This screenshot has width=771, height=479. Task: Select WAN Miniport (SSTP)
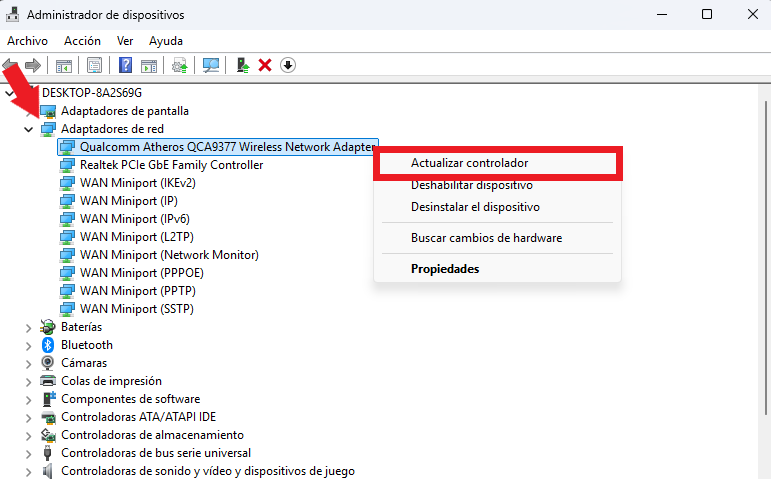click(137, 309)
